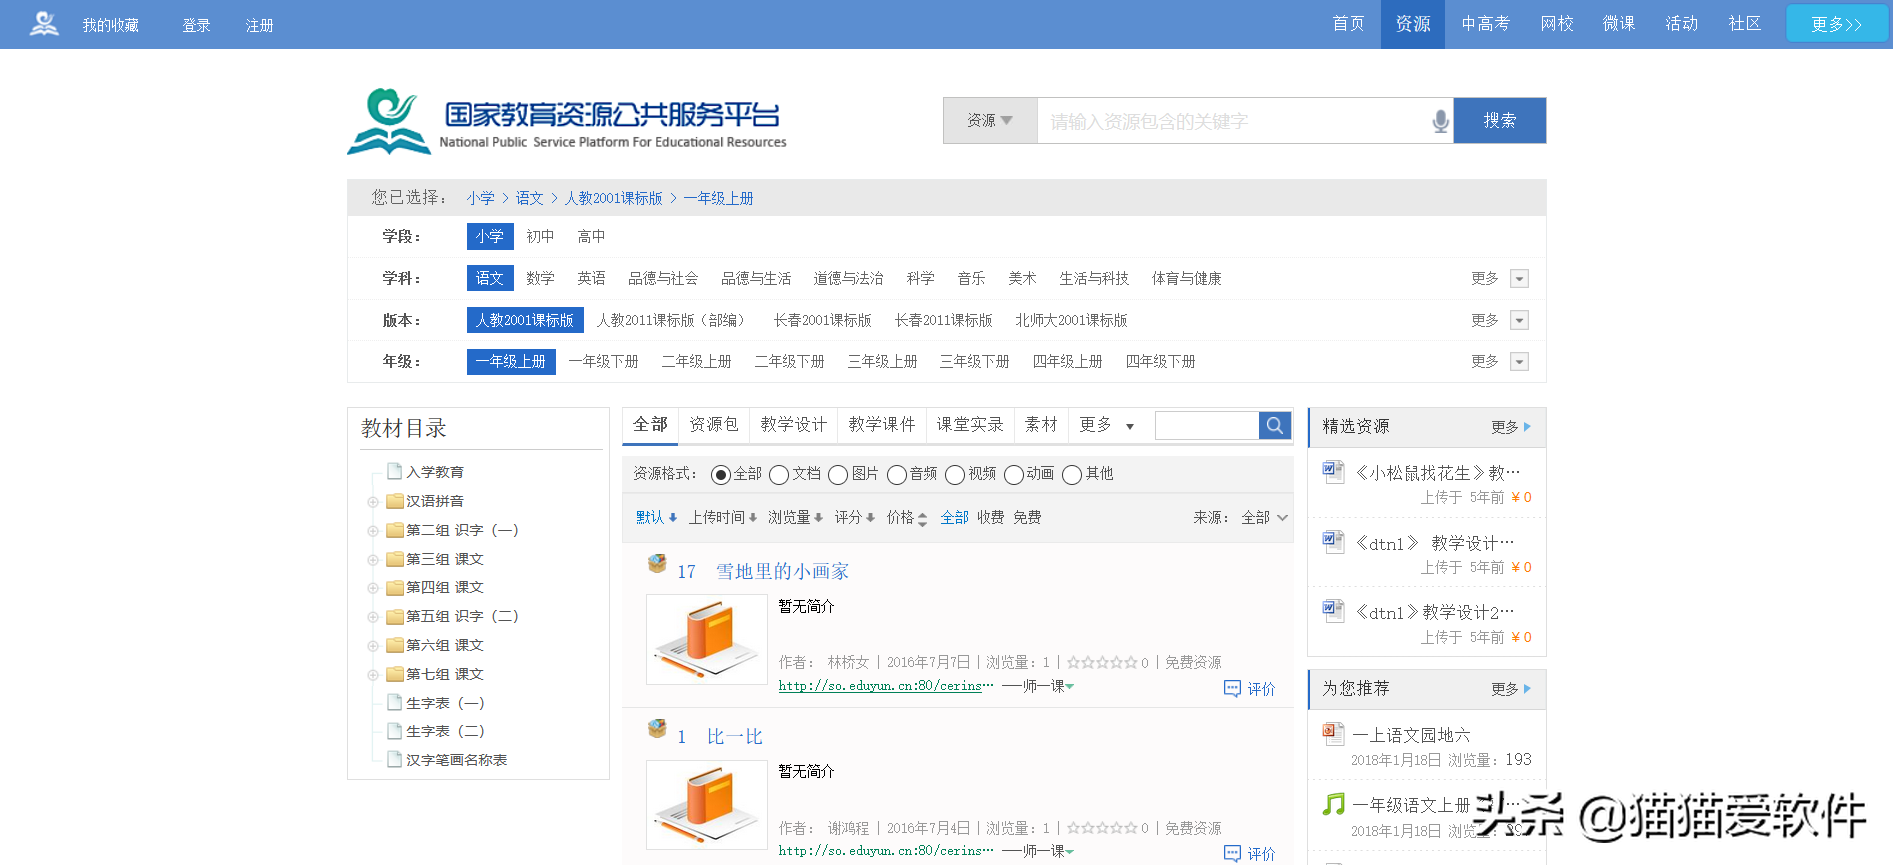
Task: Open the platform logo home link
Action: (567, 122)
